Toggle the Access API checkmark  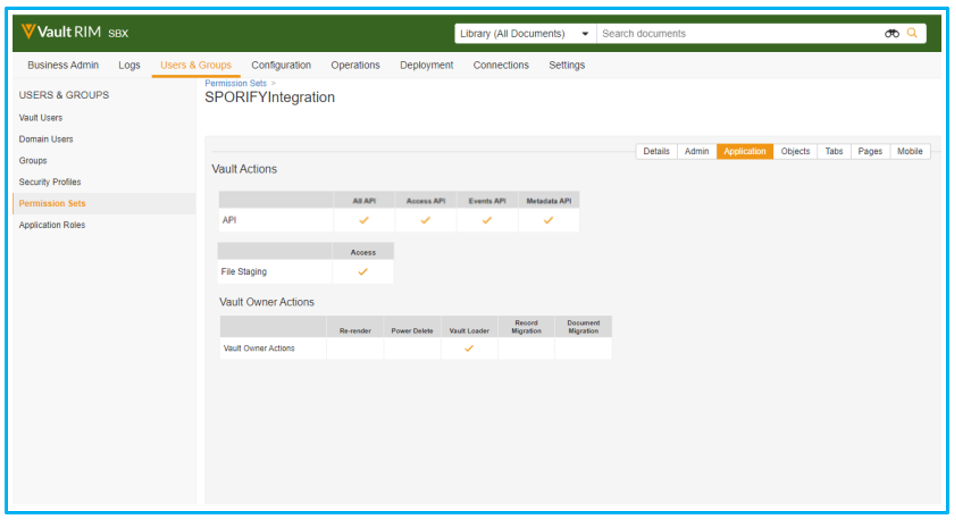425,220
